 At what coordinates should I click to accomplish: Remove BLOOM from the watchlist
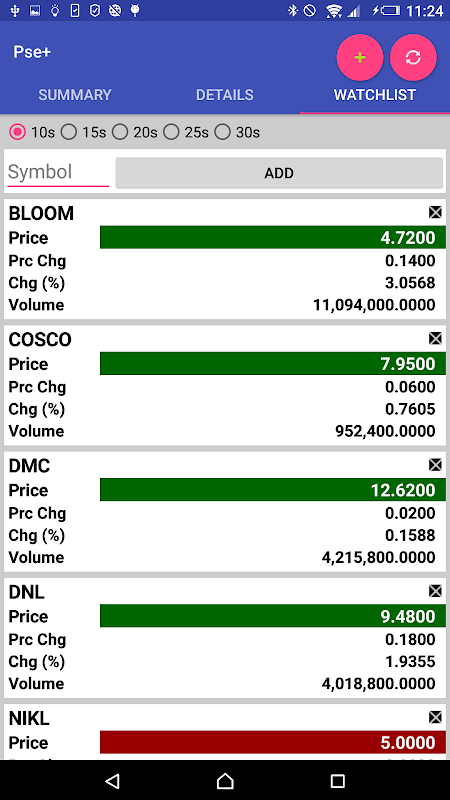[x=435, y=212]
